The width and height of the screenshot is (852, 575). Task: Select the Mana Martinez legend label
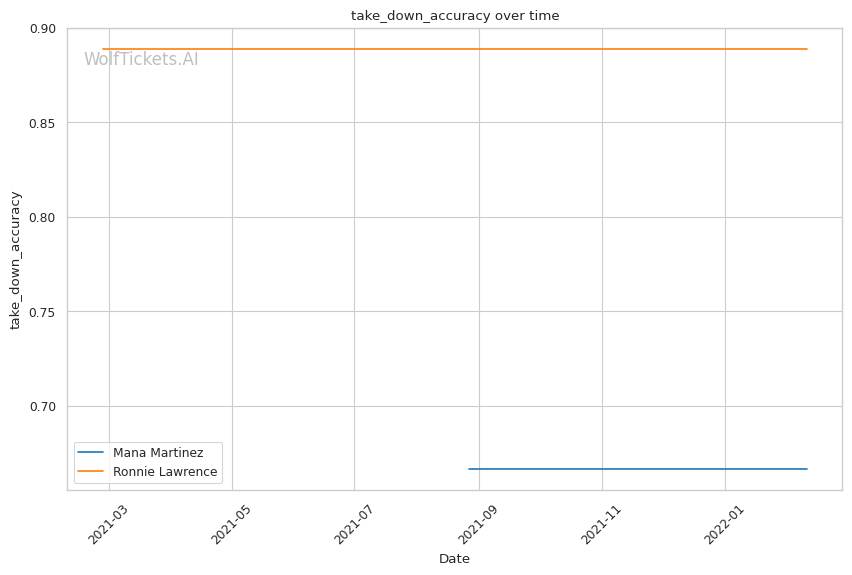158,453
